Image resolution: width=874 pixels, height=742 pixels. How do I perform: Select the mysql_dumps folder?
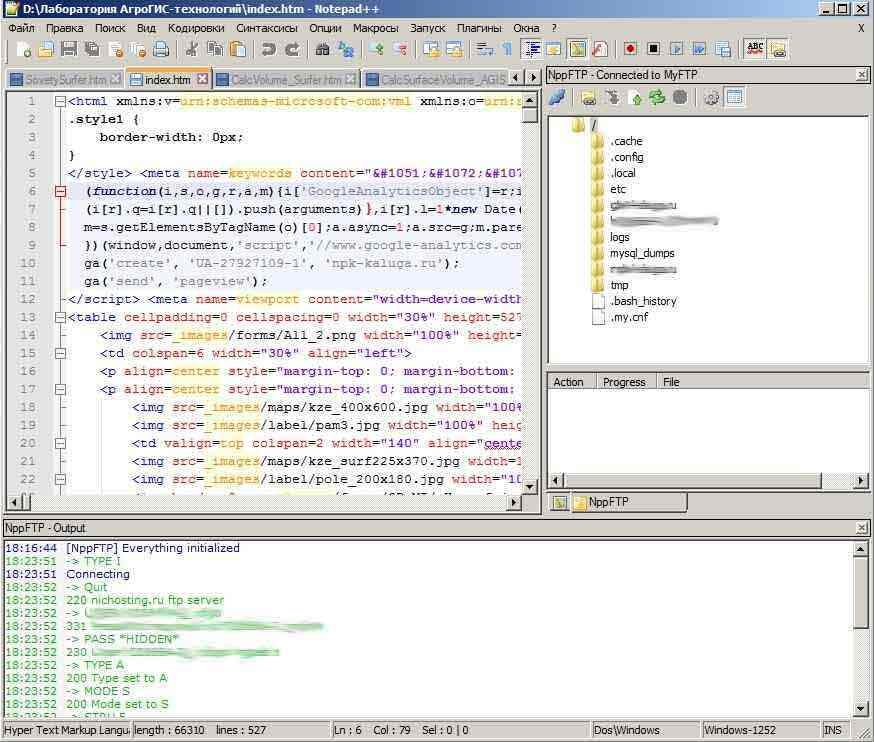[642, 253]
